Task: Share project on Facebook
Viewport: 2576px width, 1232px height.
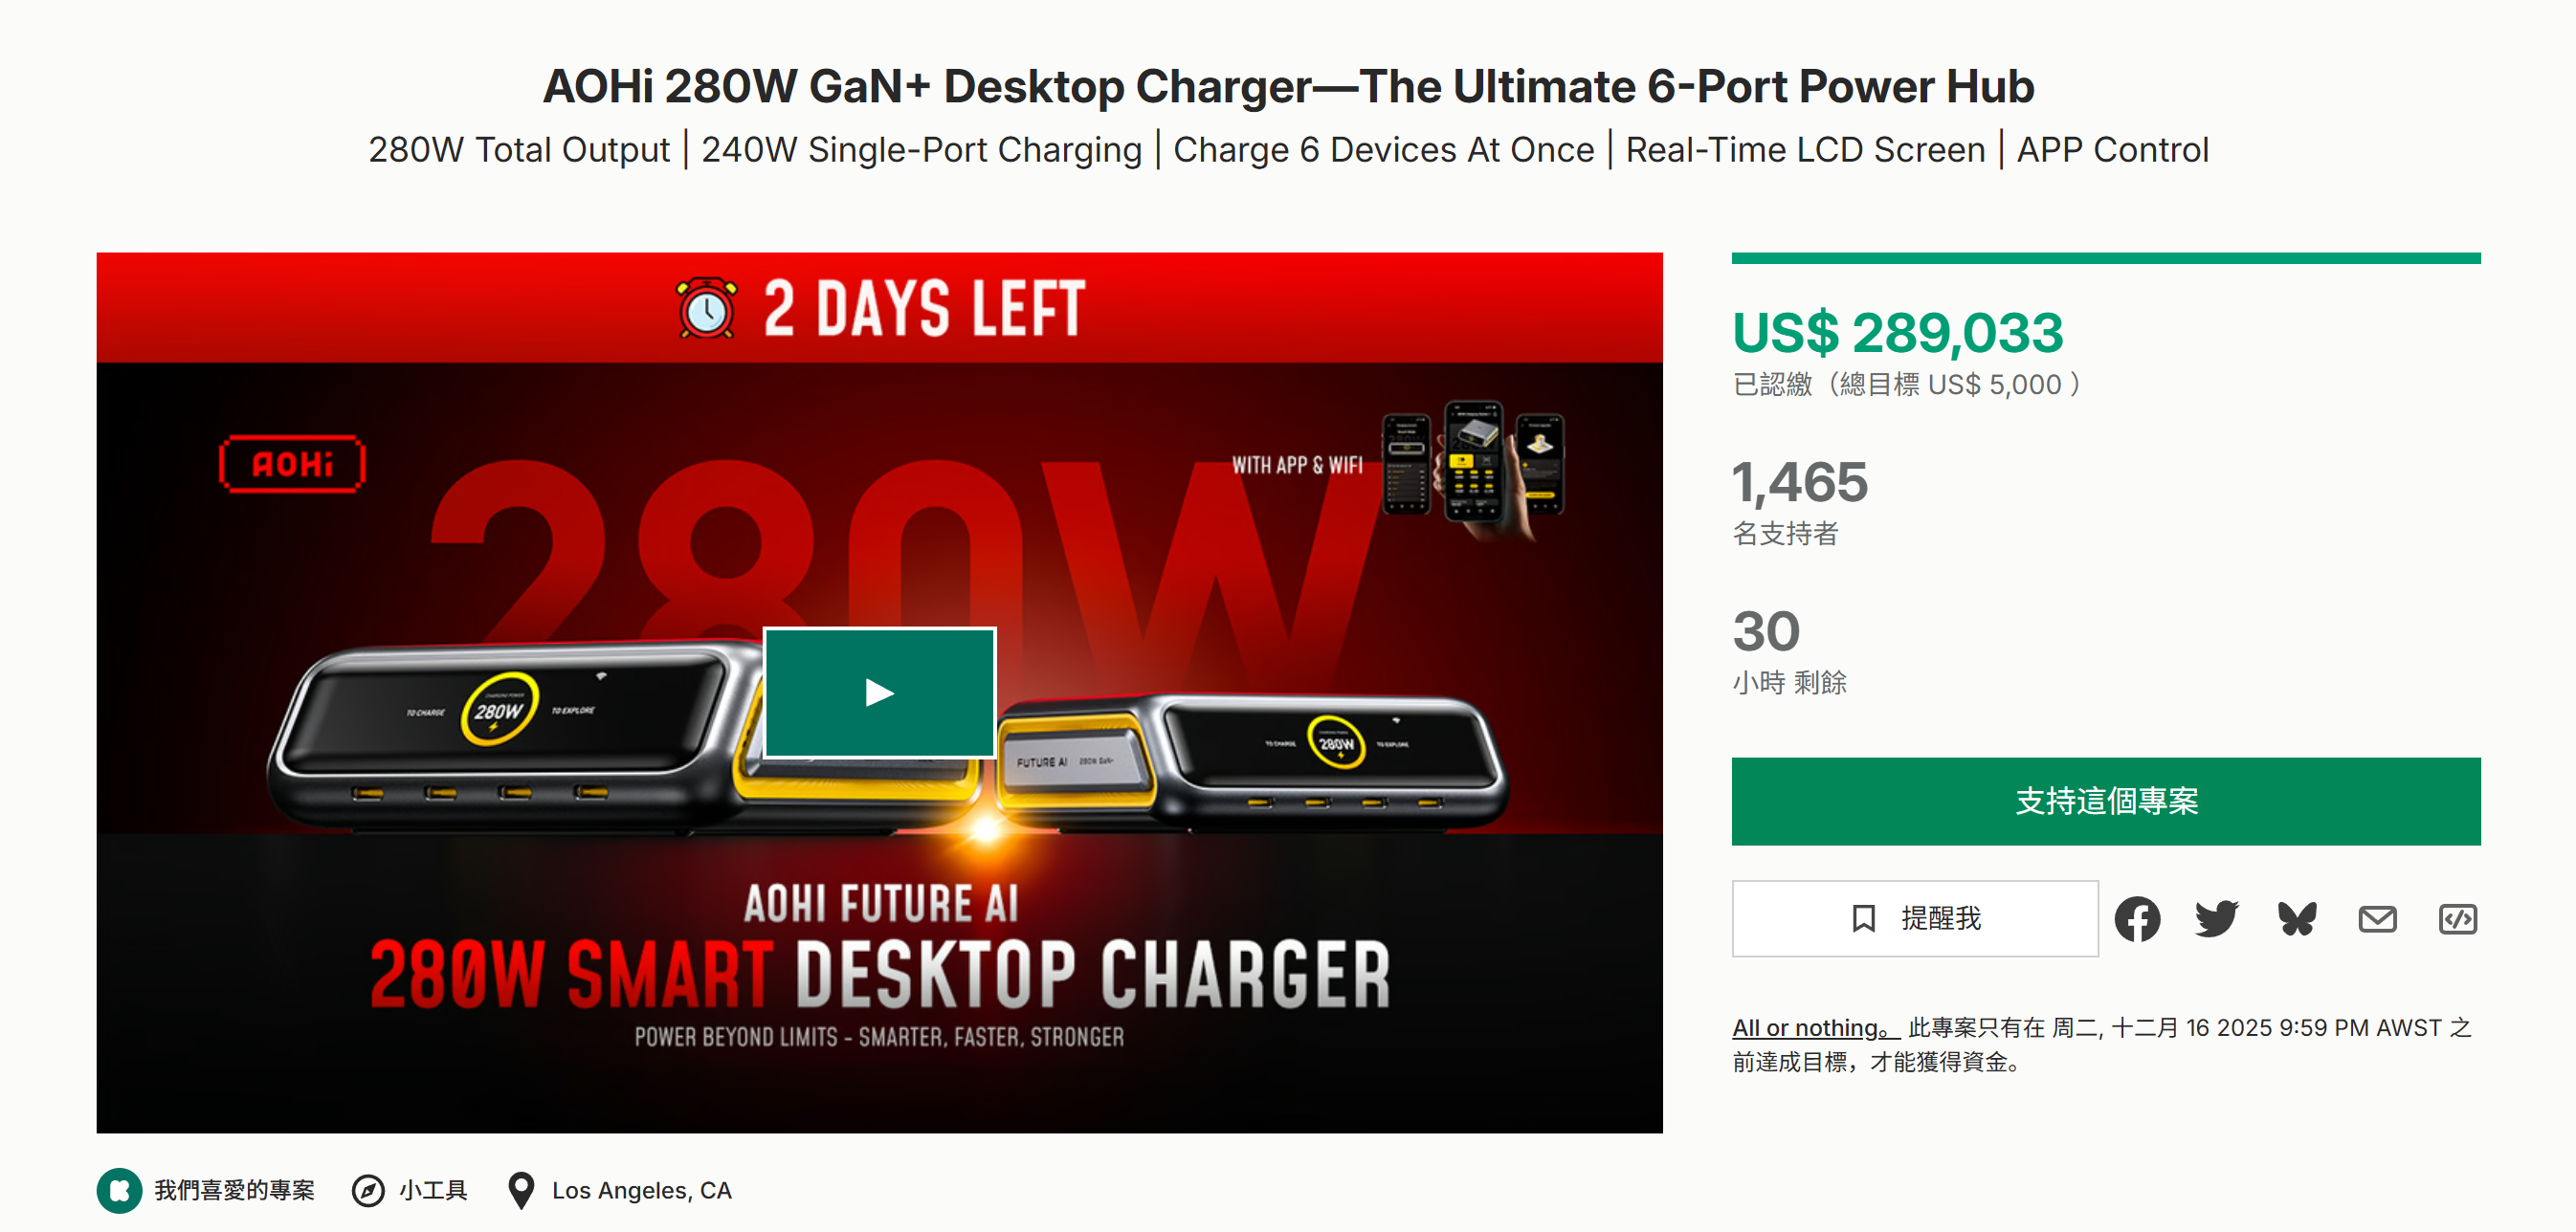Action: pyautogui.click(x=2137, y=918)
